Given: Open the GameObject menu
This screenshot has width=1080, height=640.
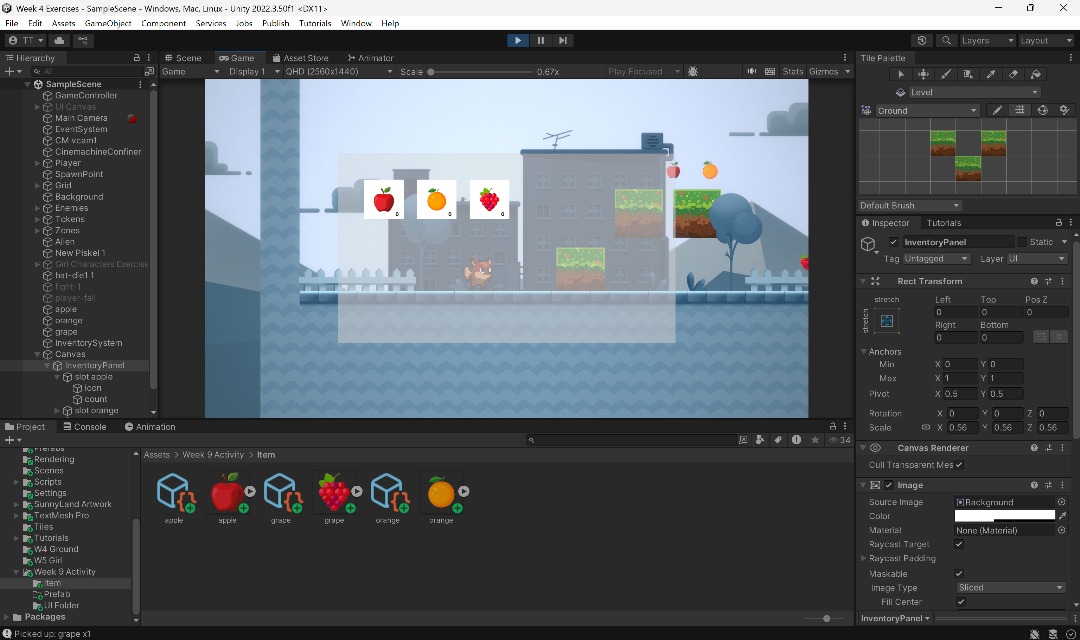Looking at the screenshot, I should (x=108, y=23).
